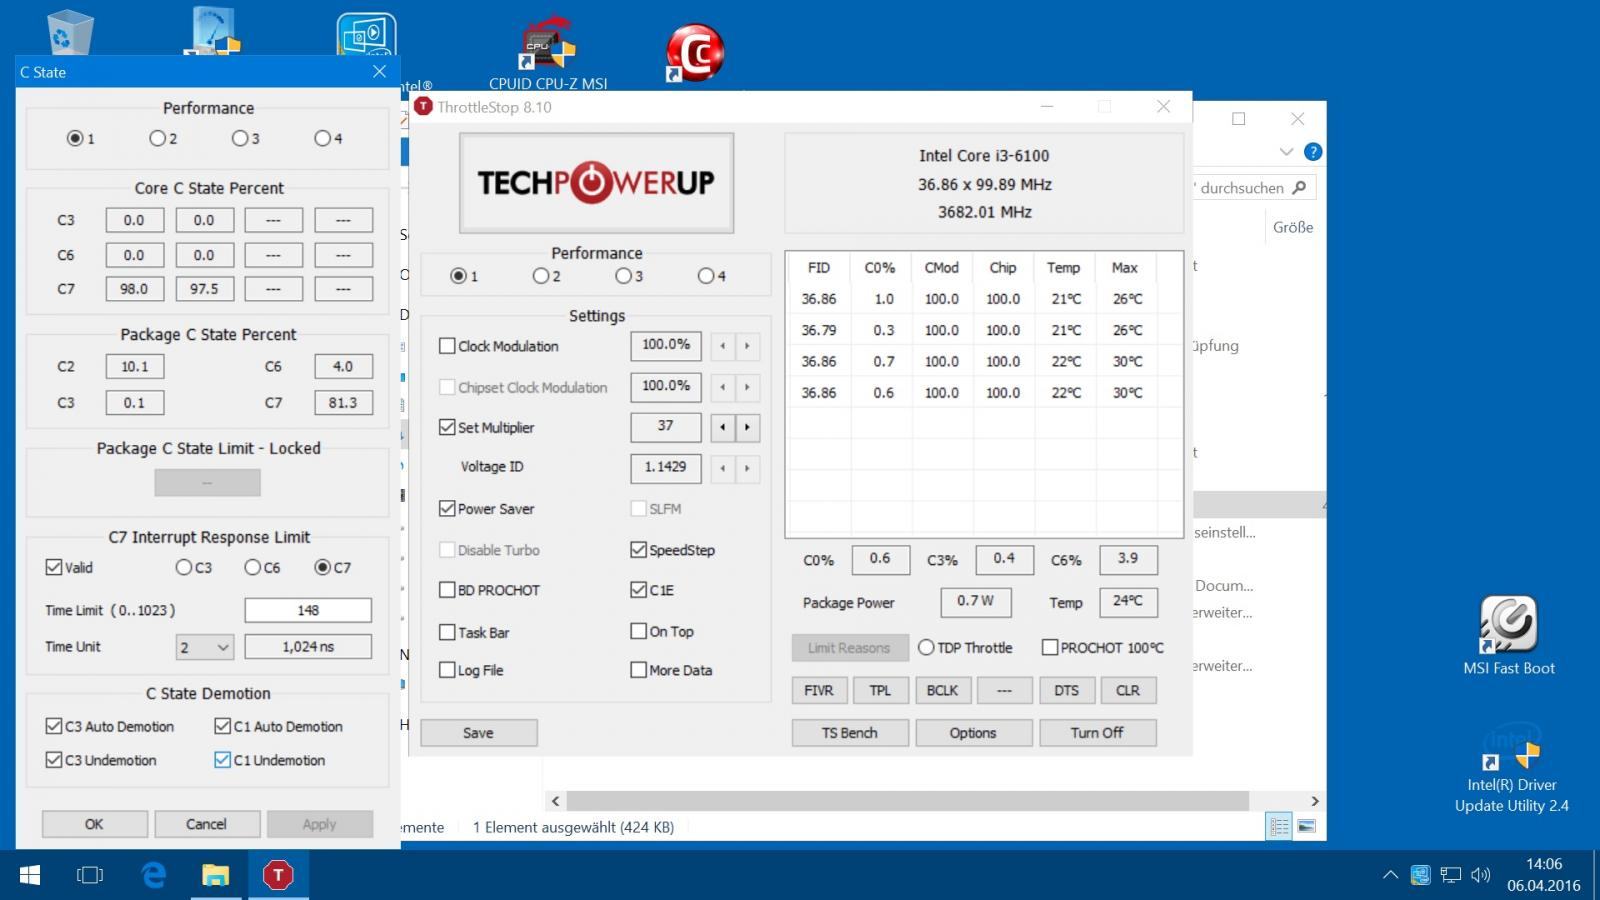Viewport: 1600px width, 900px height.
Task: Switch Explorer to details view icon
Action: click(x=1279, y=826)
